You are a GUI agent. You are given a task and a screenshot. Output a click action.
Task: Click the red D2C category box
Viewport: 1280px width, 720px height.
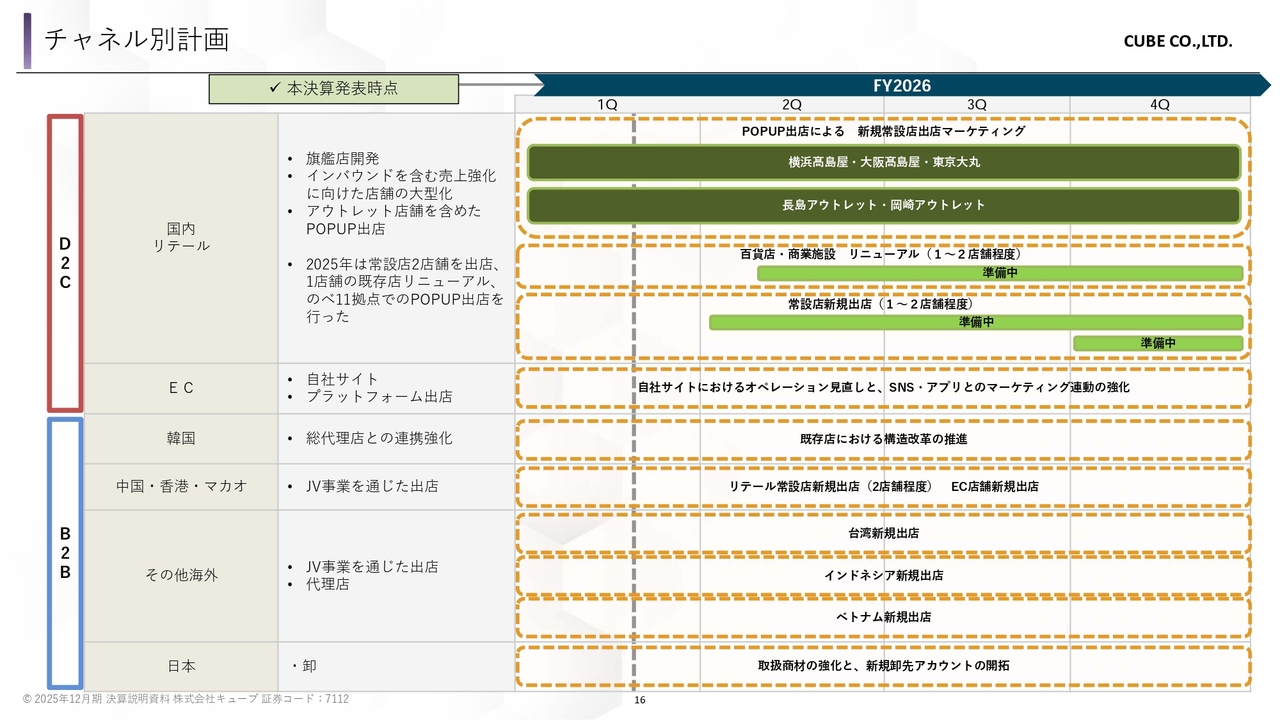[x=64, y=262]
